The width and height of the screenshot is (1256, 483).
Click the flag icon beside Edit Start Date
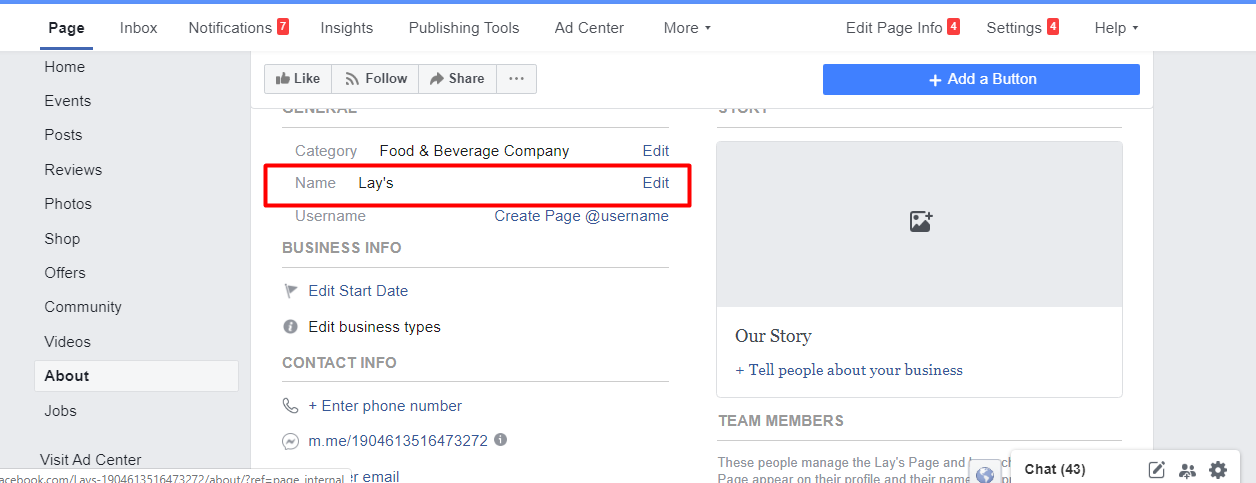[x=291, y=291]
